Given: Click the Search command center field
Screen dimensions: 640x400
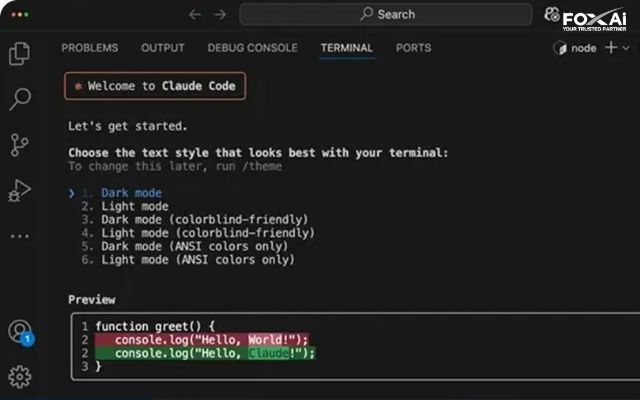Looking at the screenshot, I should pyautogui.click(x=386, y=14).
